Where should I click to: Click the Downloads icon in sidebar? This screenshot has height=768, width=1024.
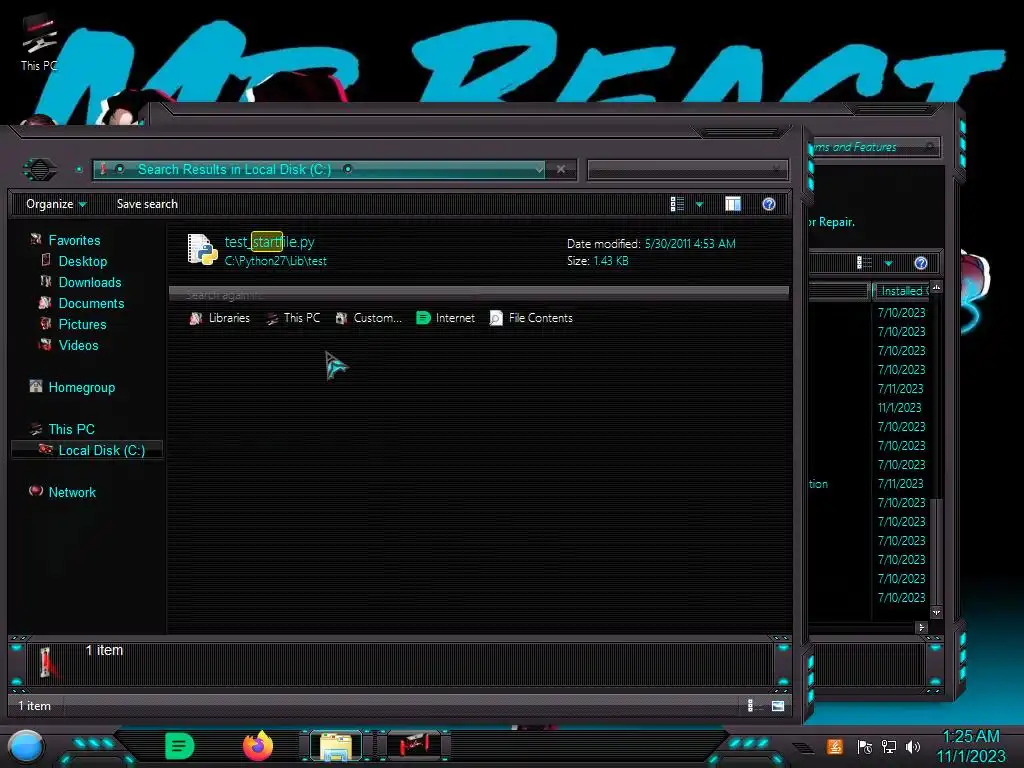46,281
